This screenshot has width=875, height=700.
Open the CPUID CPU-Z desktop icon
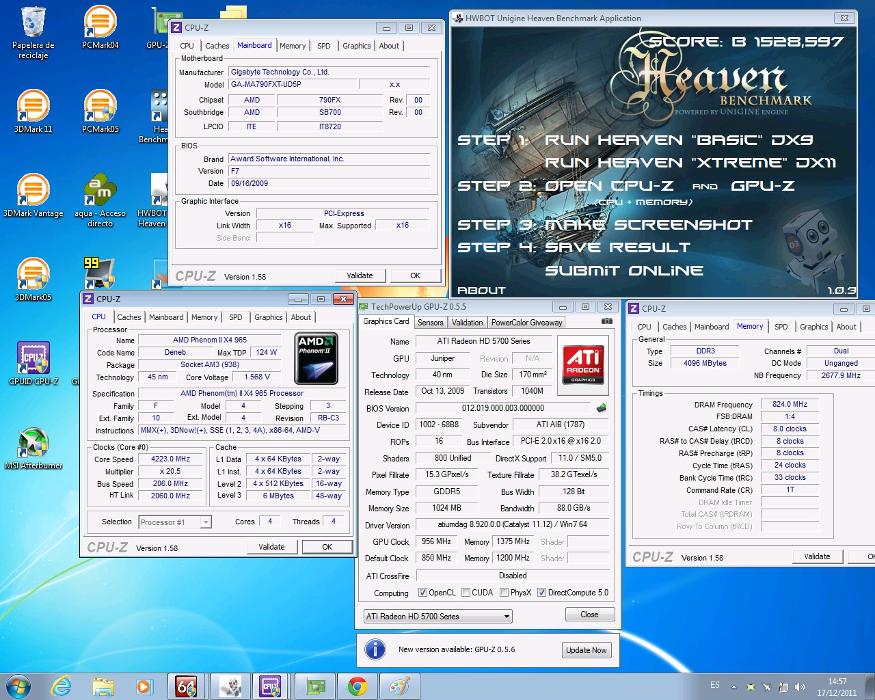(33, 363)
